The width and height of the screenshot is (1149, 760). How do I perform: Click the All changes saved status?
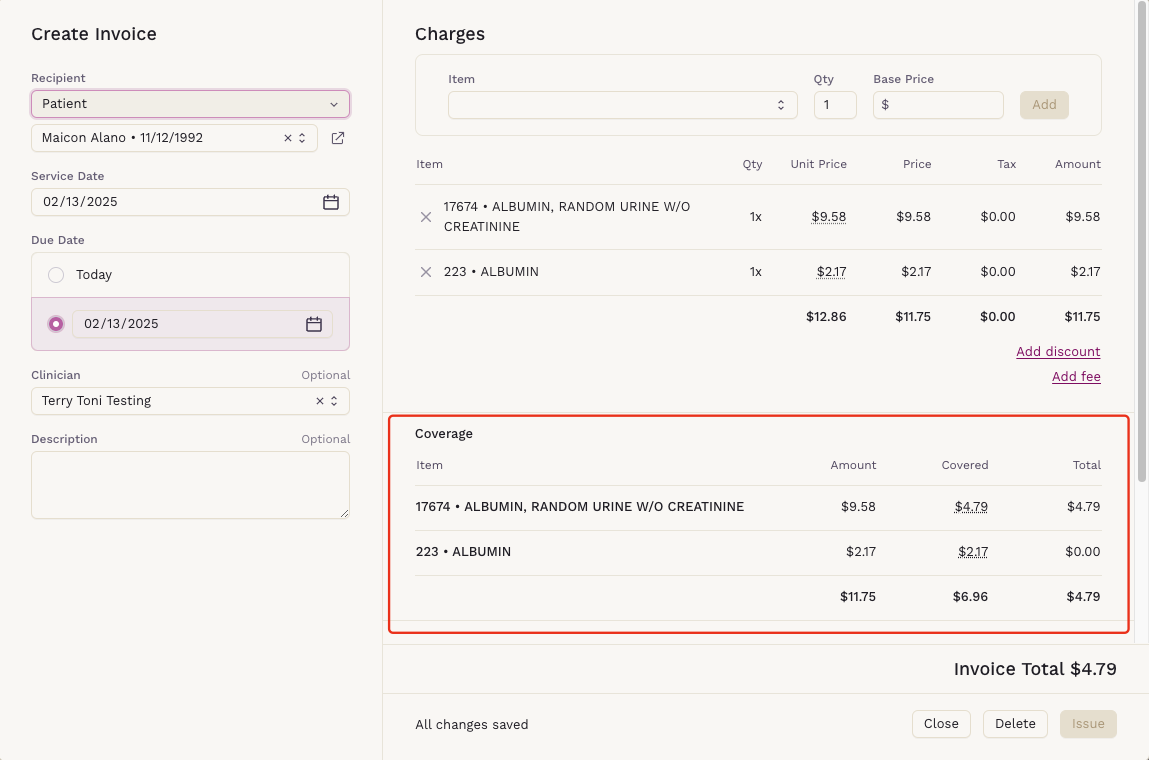pos(472,725)
